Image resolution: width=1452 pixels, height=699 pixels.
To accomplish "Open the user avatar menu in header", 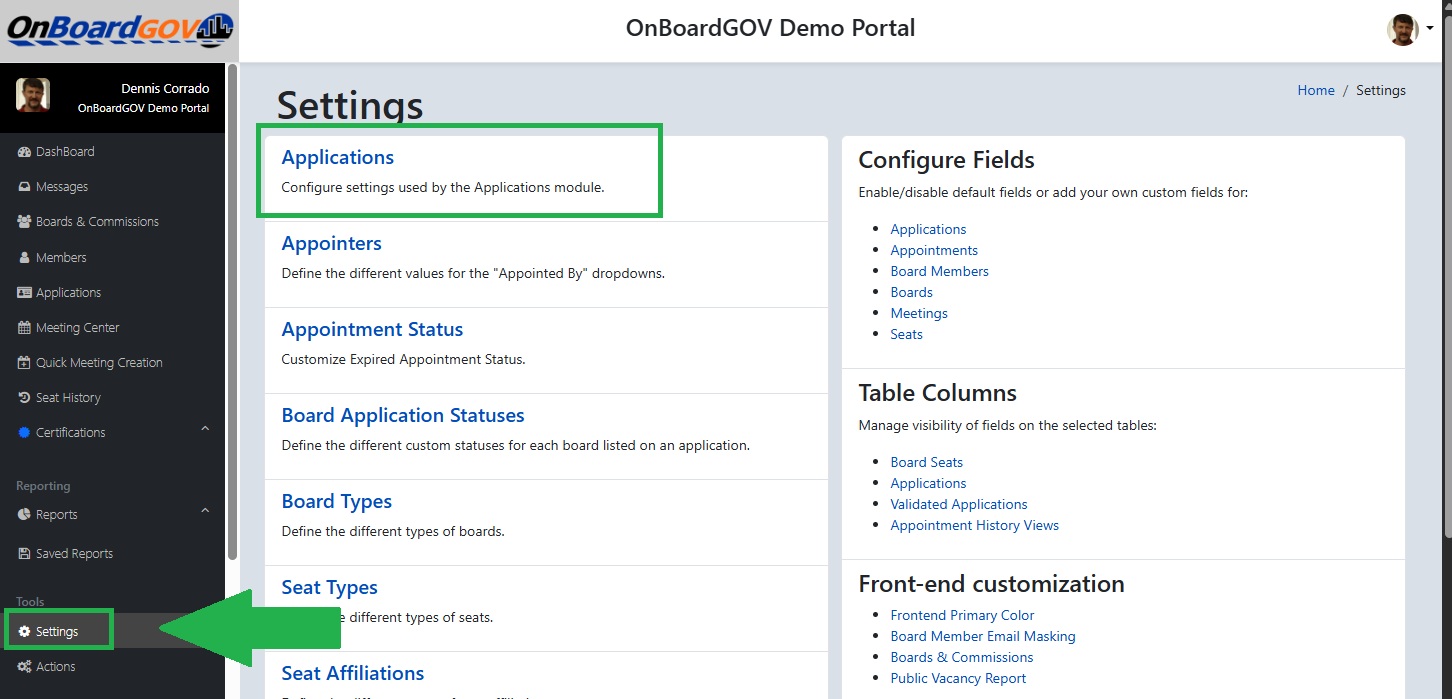I will (x=1410, y=29).
